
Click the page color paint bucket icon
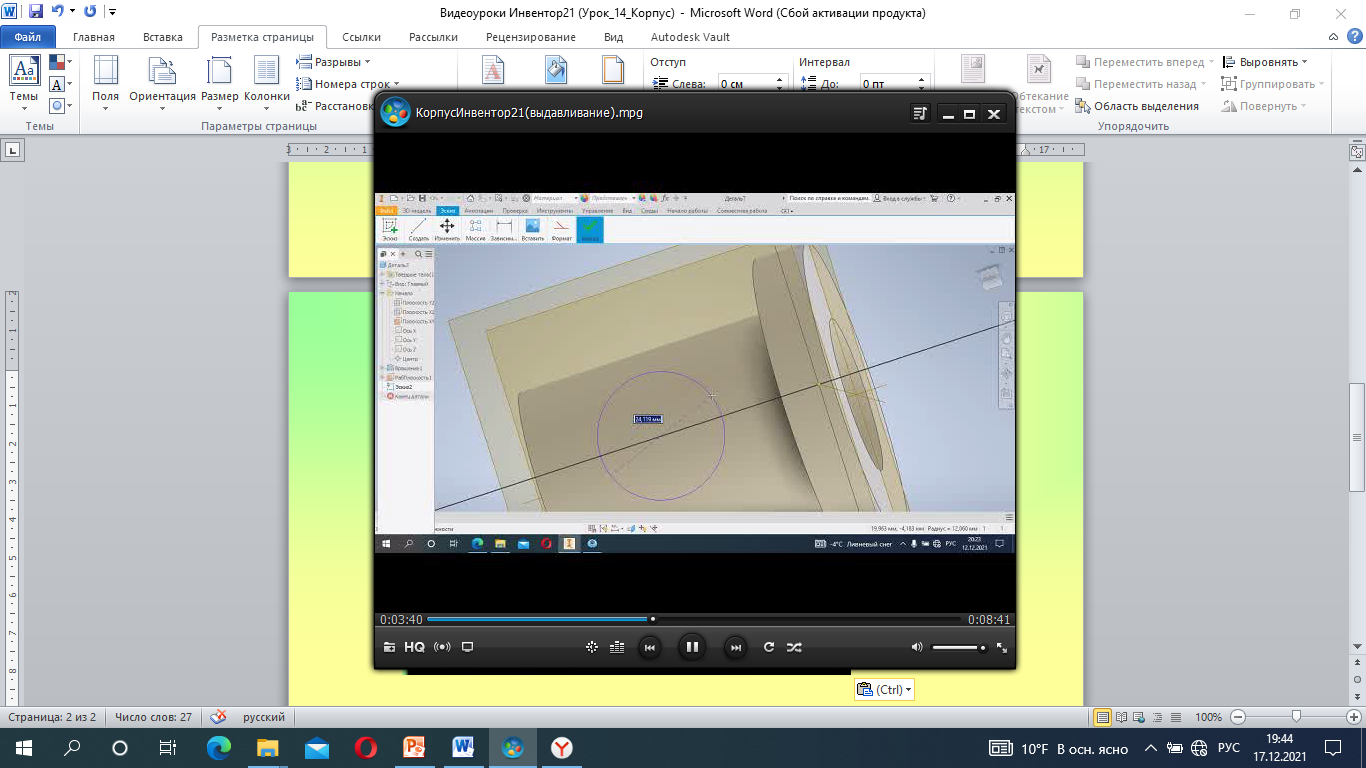point(556,69)
